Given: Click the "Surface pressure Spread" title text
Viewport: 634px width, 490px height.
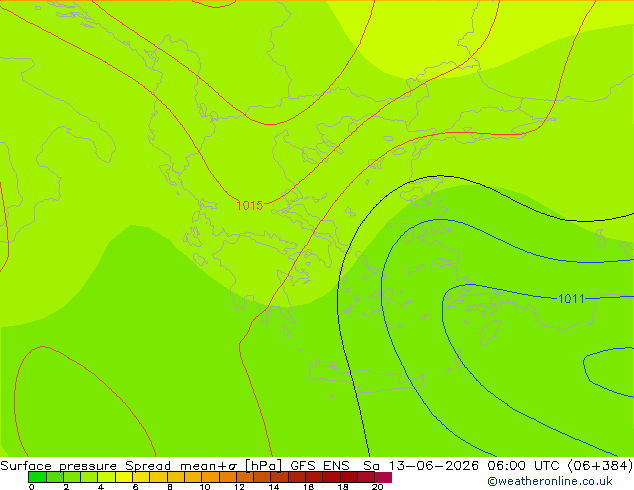Looking at the screenshot, I should click(85, 466).
